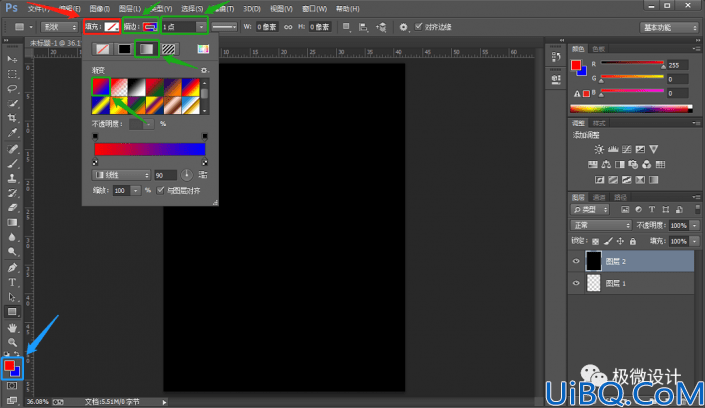Open the 线性 gradient style dropdown

click(121, 175)
